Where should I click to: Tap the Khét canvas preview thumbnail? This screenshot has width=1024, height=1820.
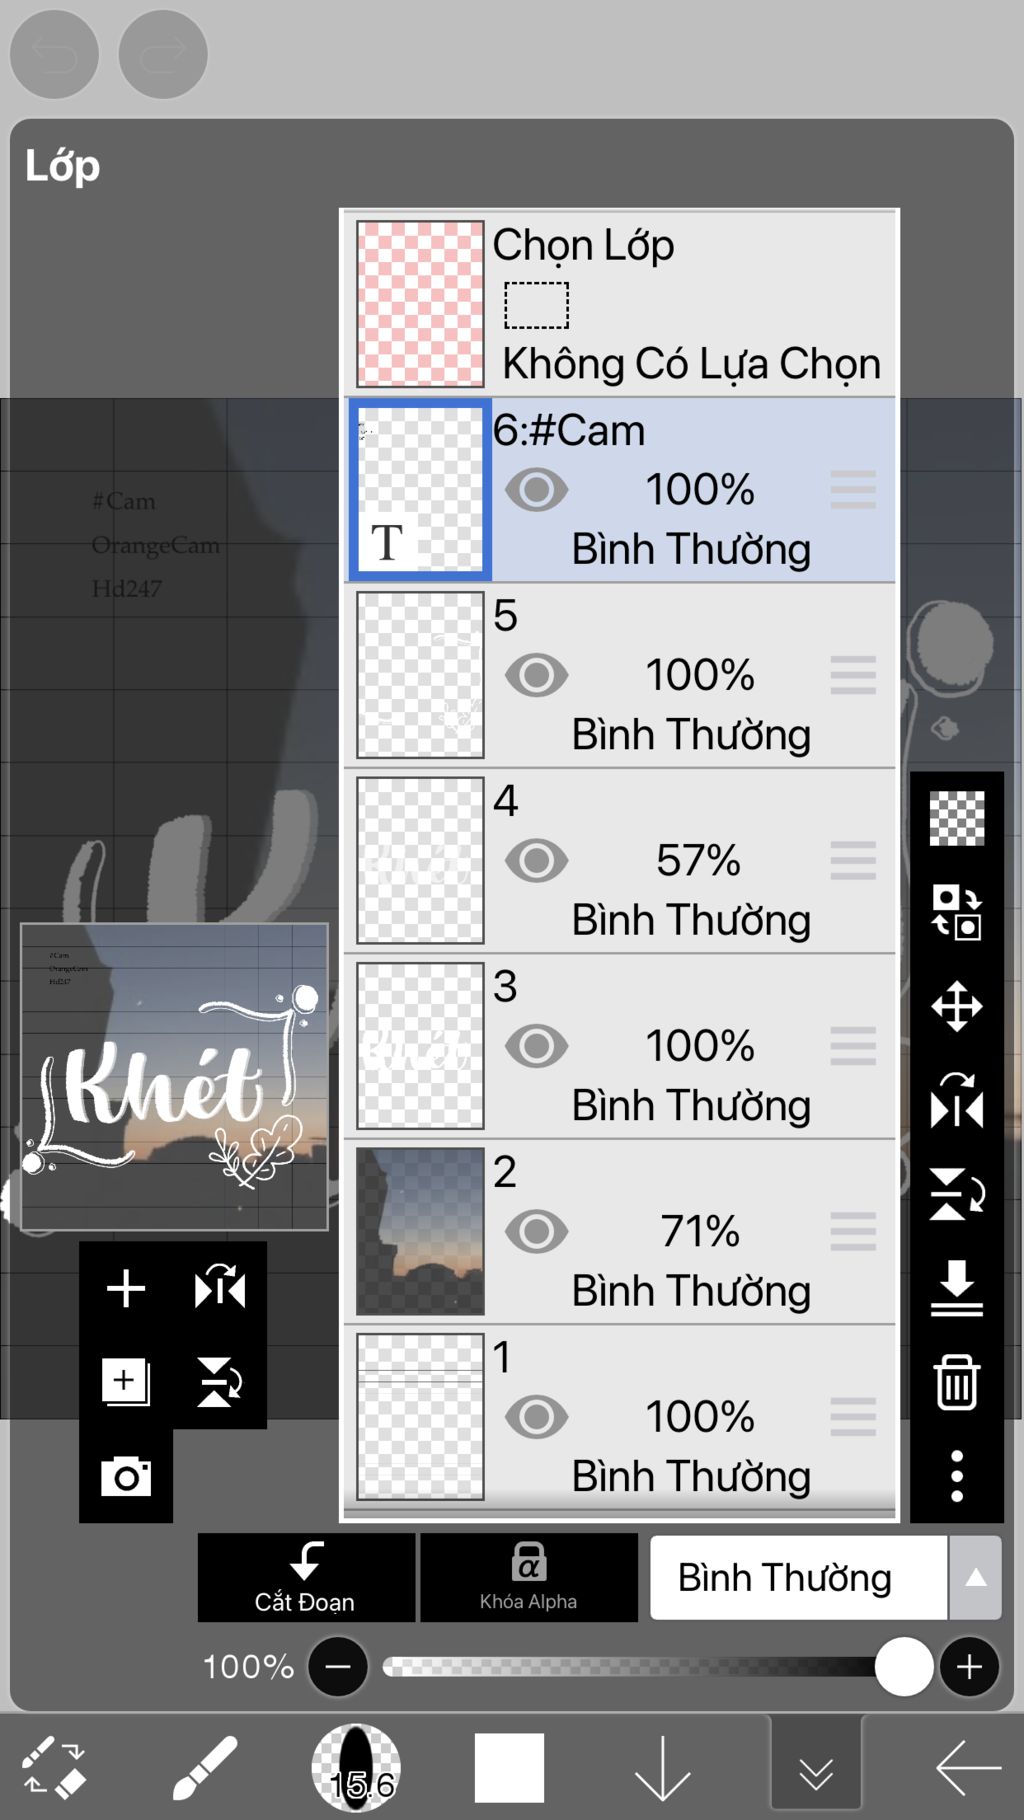[174, 1076]
